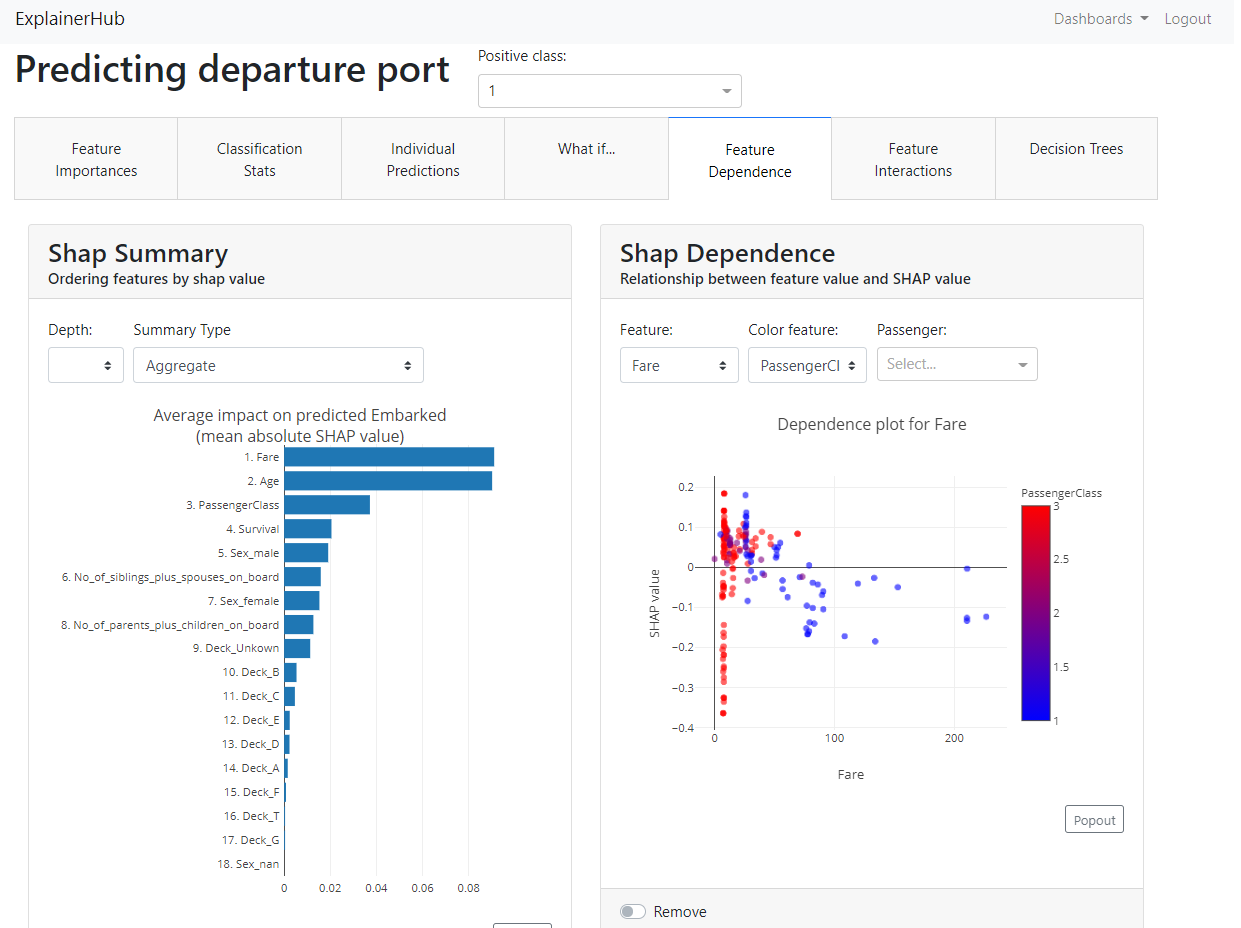This screenshot has width=1241, height=928.
Task: Click the Logout link
Action: pyautogui.click(x=1187, y=19)
